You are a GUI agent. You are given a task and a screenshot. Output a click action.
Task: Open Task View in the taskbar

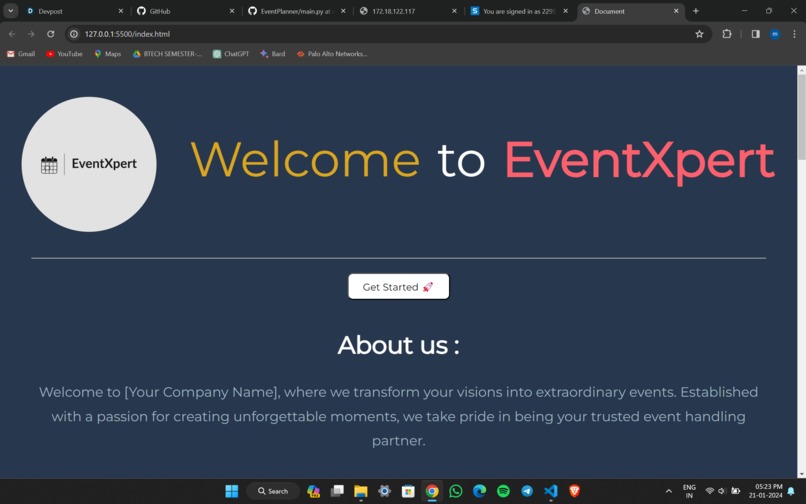[x=337, y=491]
